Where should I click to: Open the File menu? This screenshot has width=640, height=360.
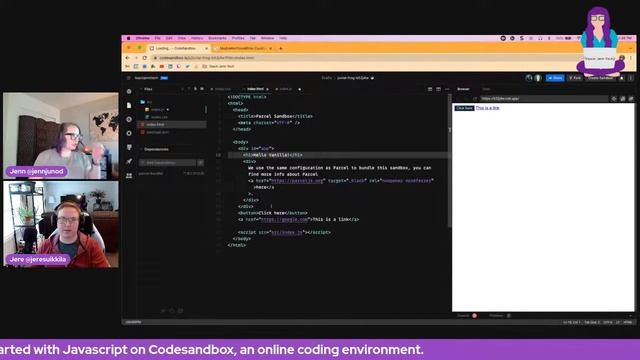click(158, 38)
